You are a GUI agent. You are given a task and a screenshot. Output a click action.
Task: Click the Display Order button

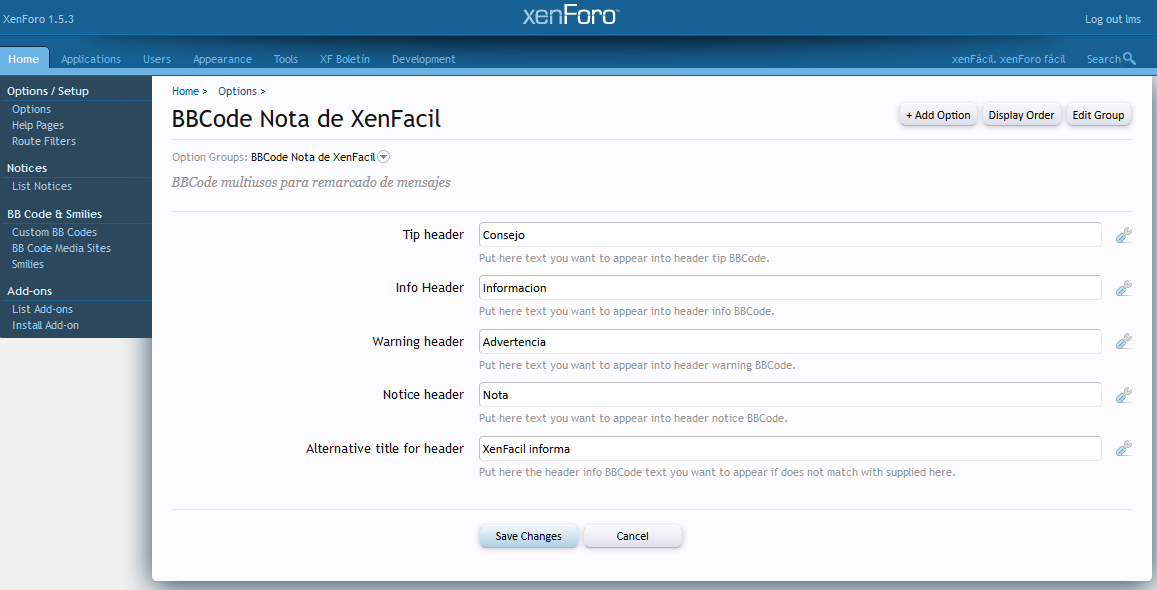tap(1021, 115)
